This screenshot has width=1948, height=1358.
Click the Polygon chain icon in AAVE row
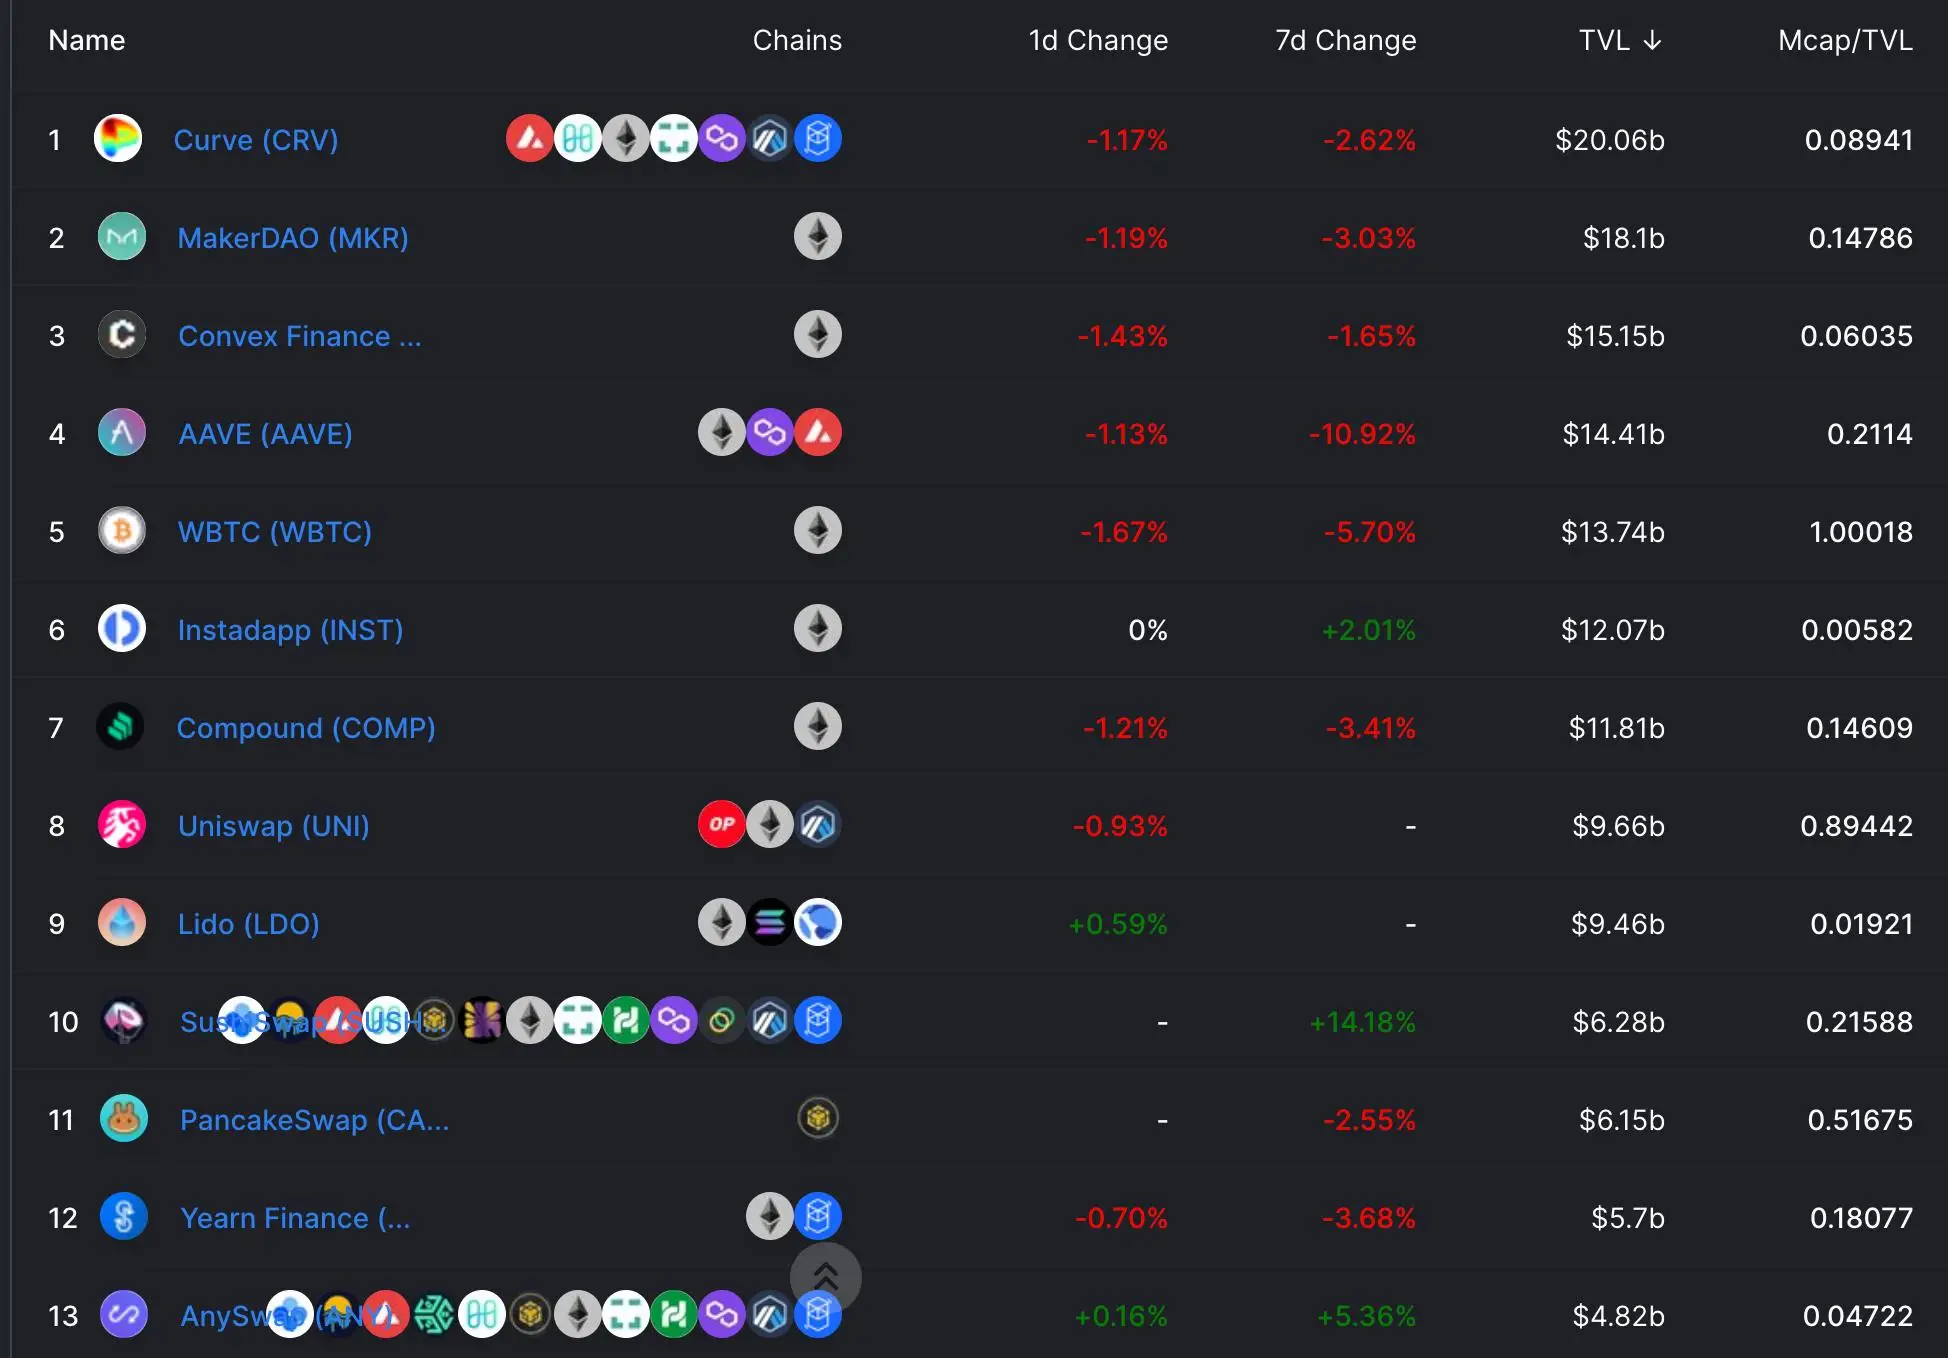[x=770, y=433]
